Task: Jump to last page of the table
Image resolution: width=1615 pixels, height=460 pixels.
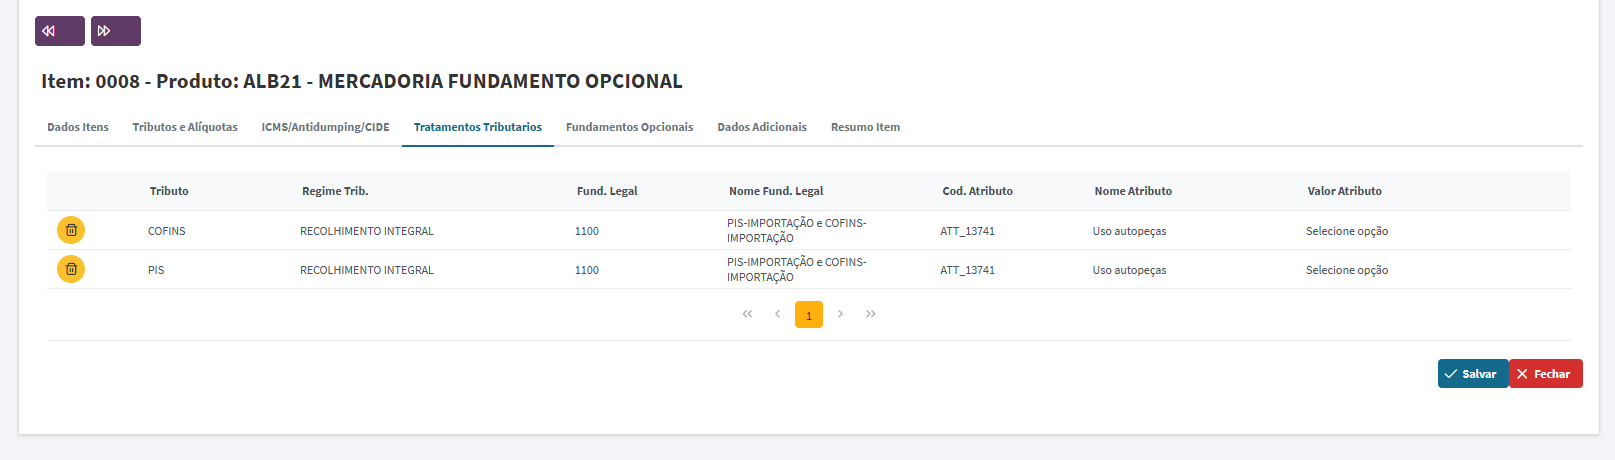Action: [871, 314]
